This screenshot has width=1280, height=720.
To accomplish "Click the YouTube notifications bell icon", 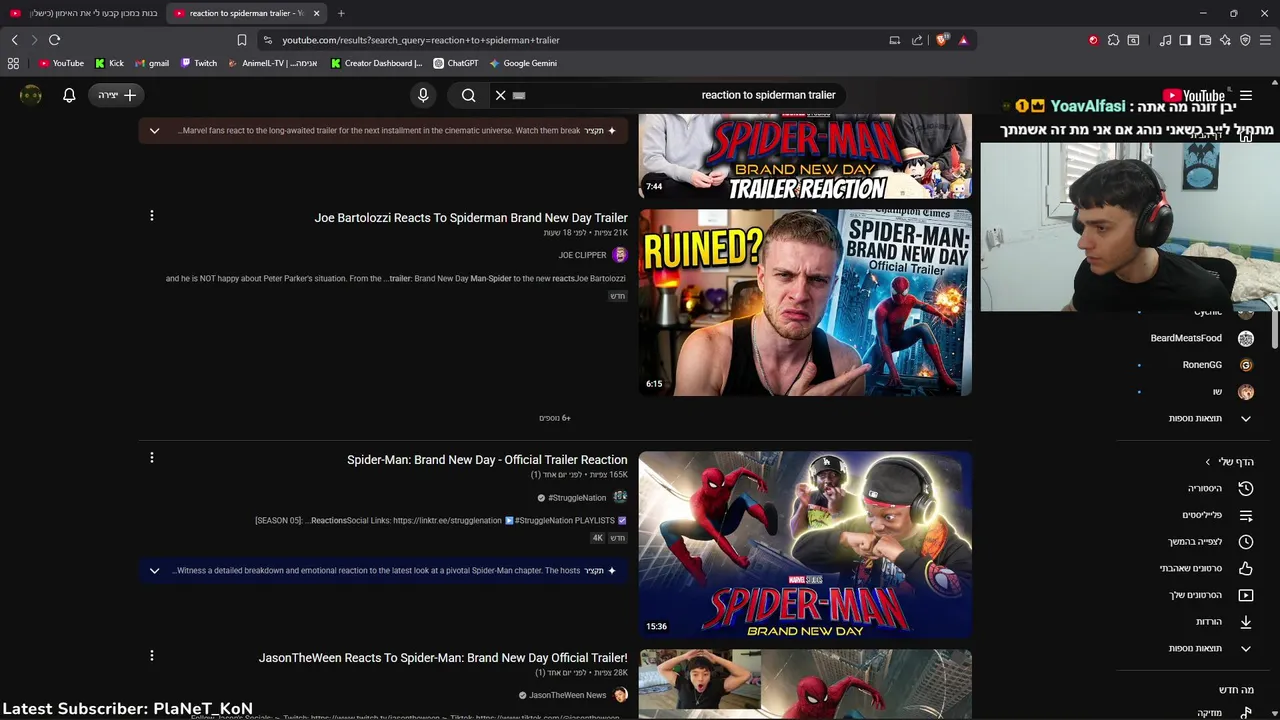I will pos(69,95).
